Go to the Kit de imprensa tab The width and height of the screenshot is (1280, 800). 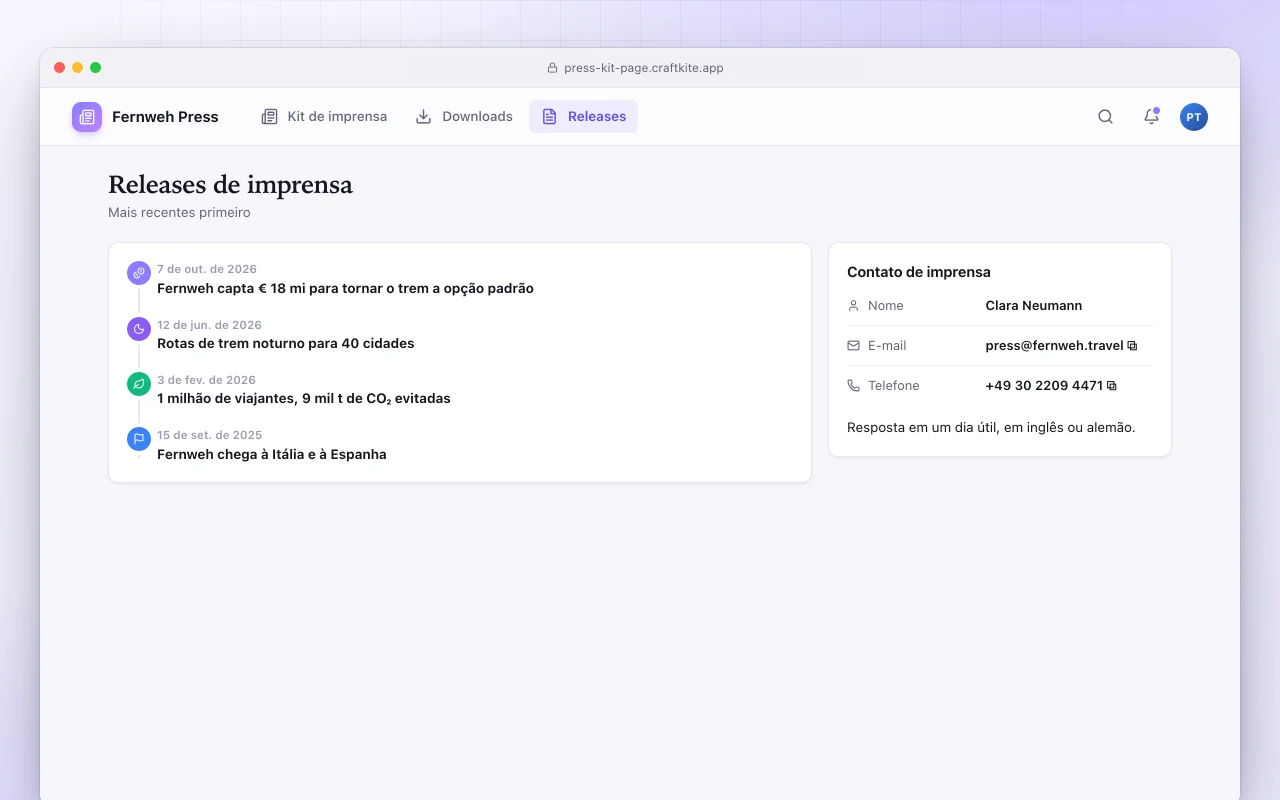(324, 117)
